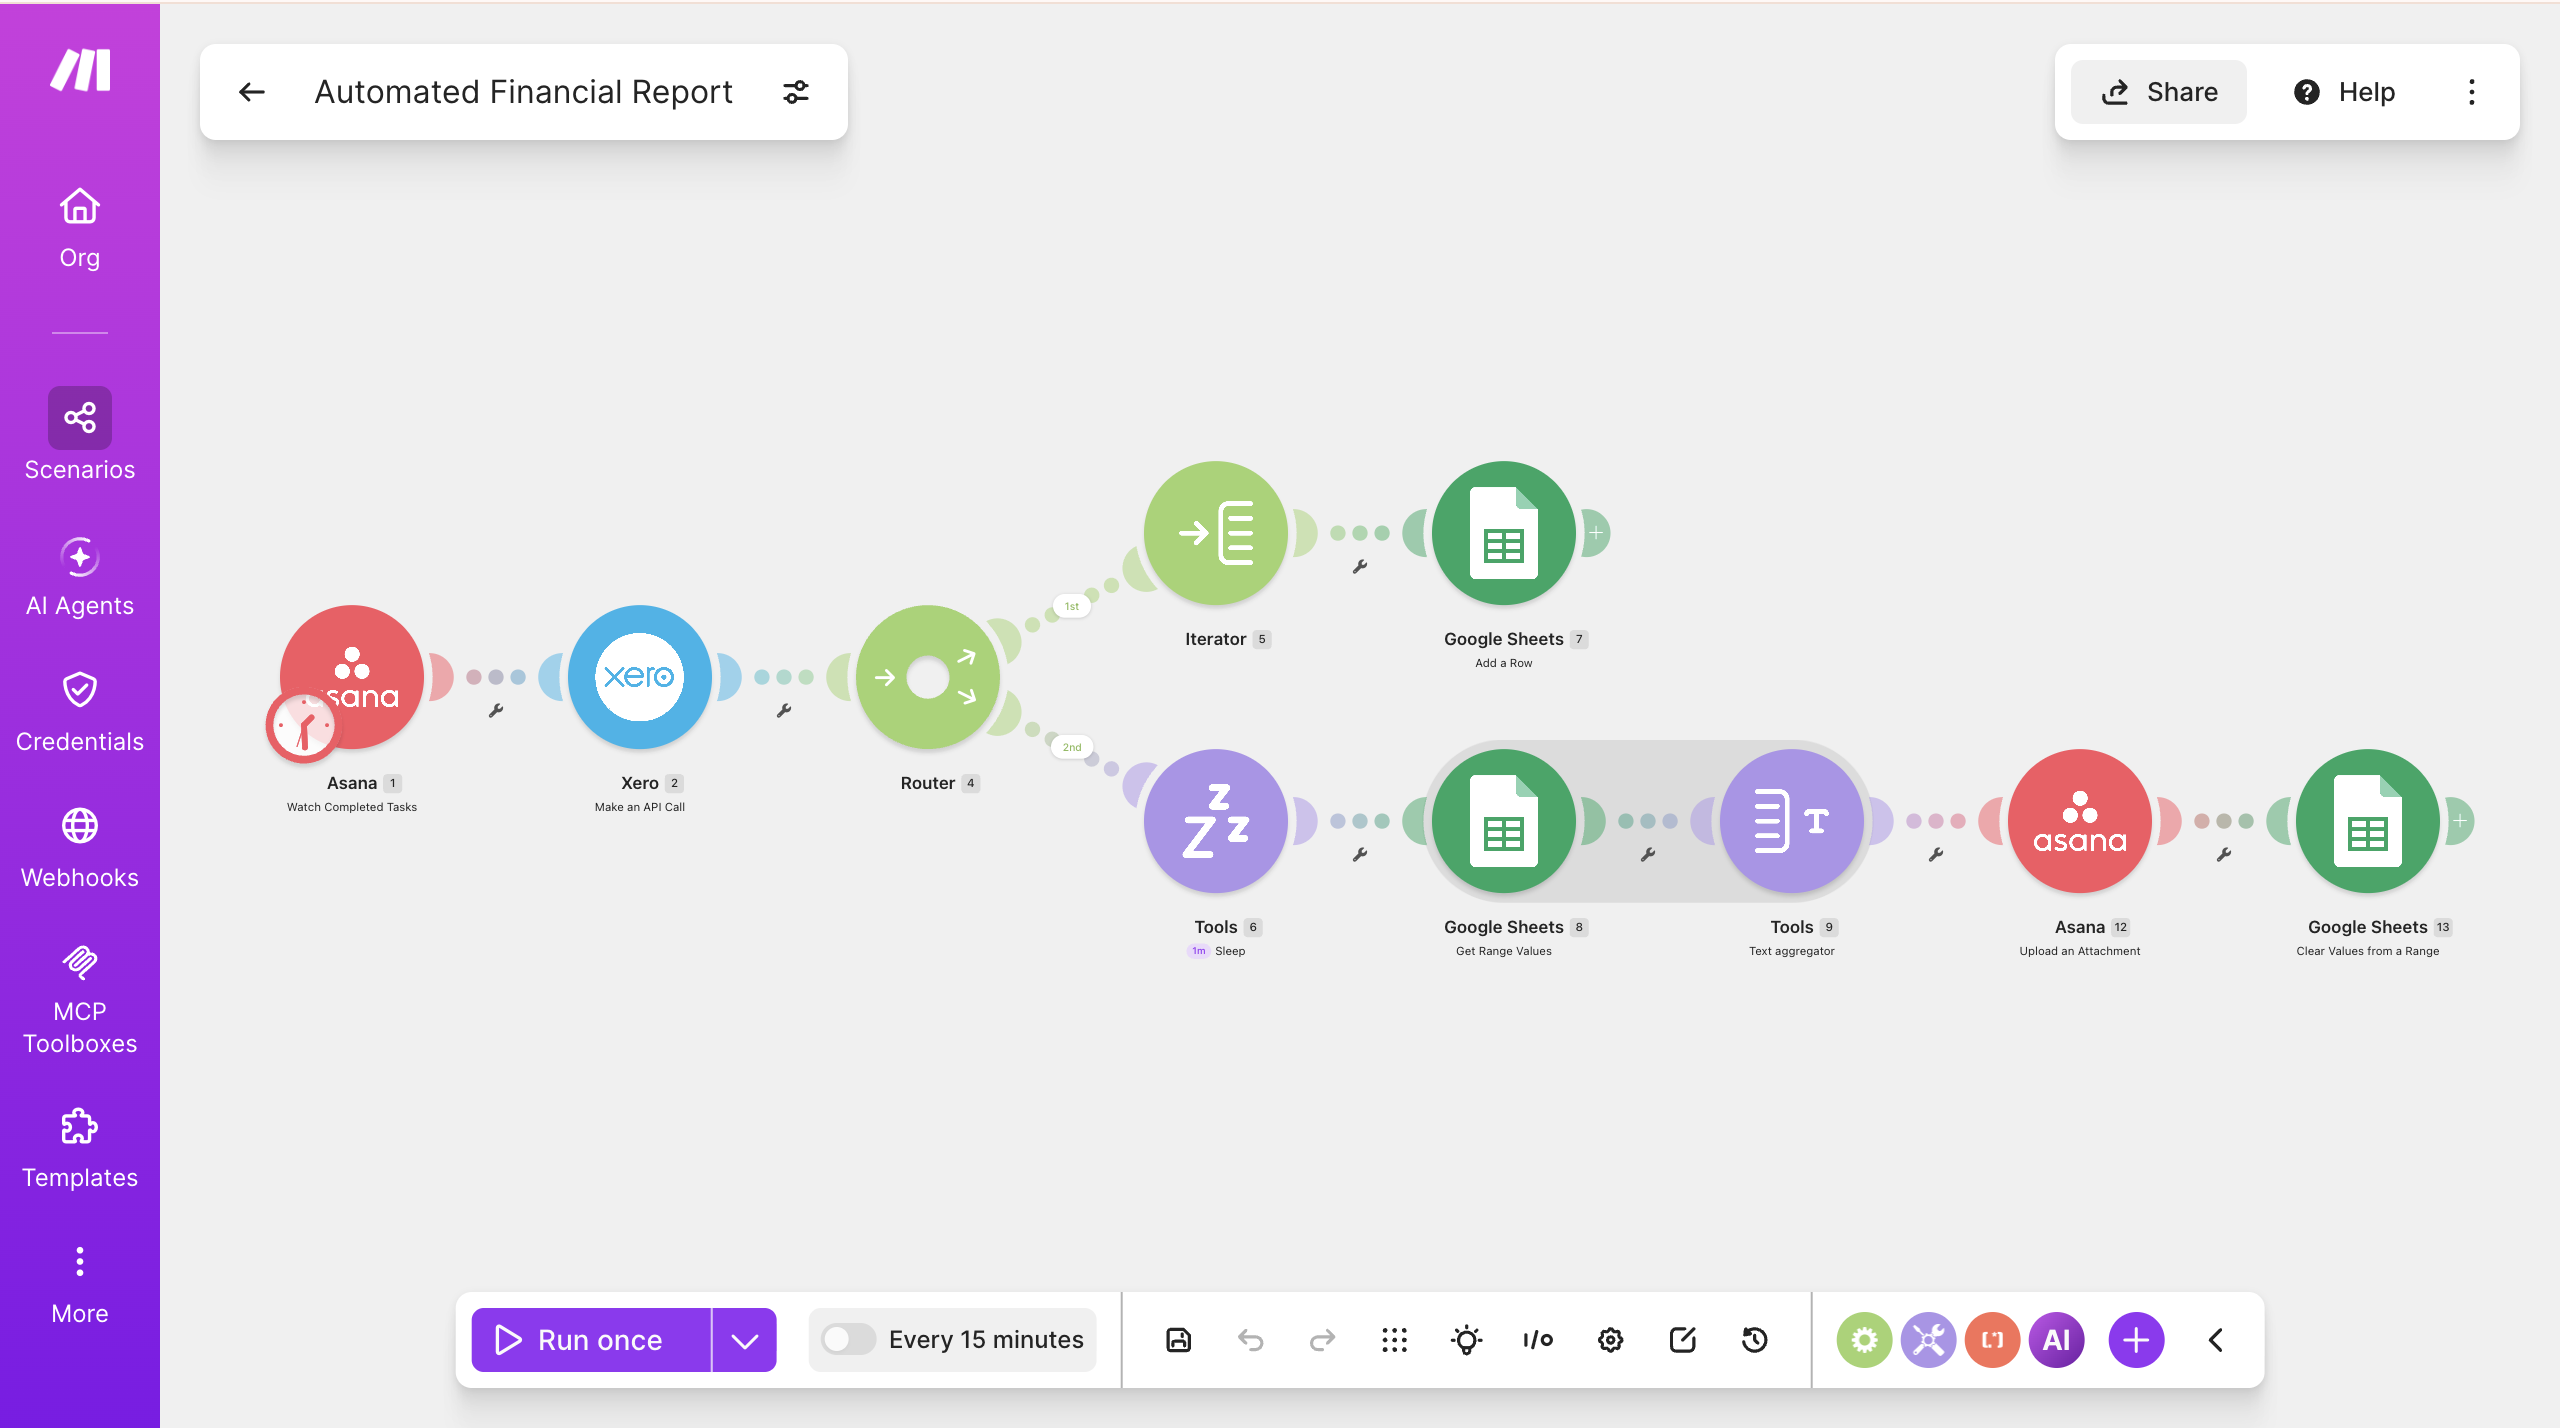Set a filter between Asana and Xero
Screen dimensions: 2560x1428
coord(496,710)
